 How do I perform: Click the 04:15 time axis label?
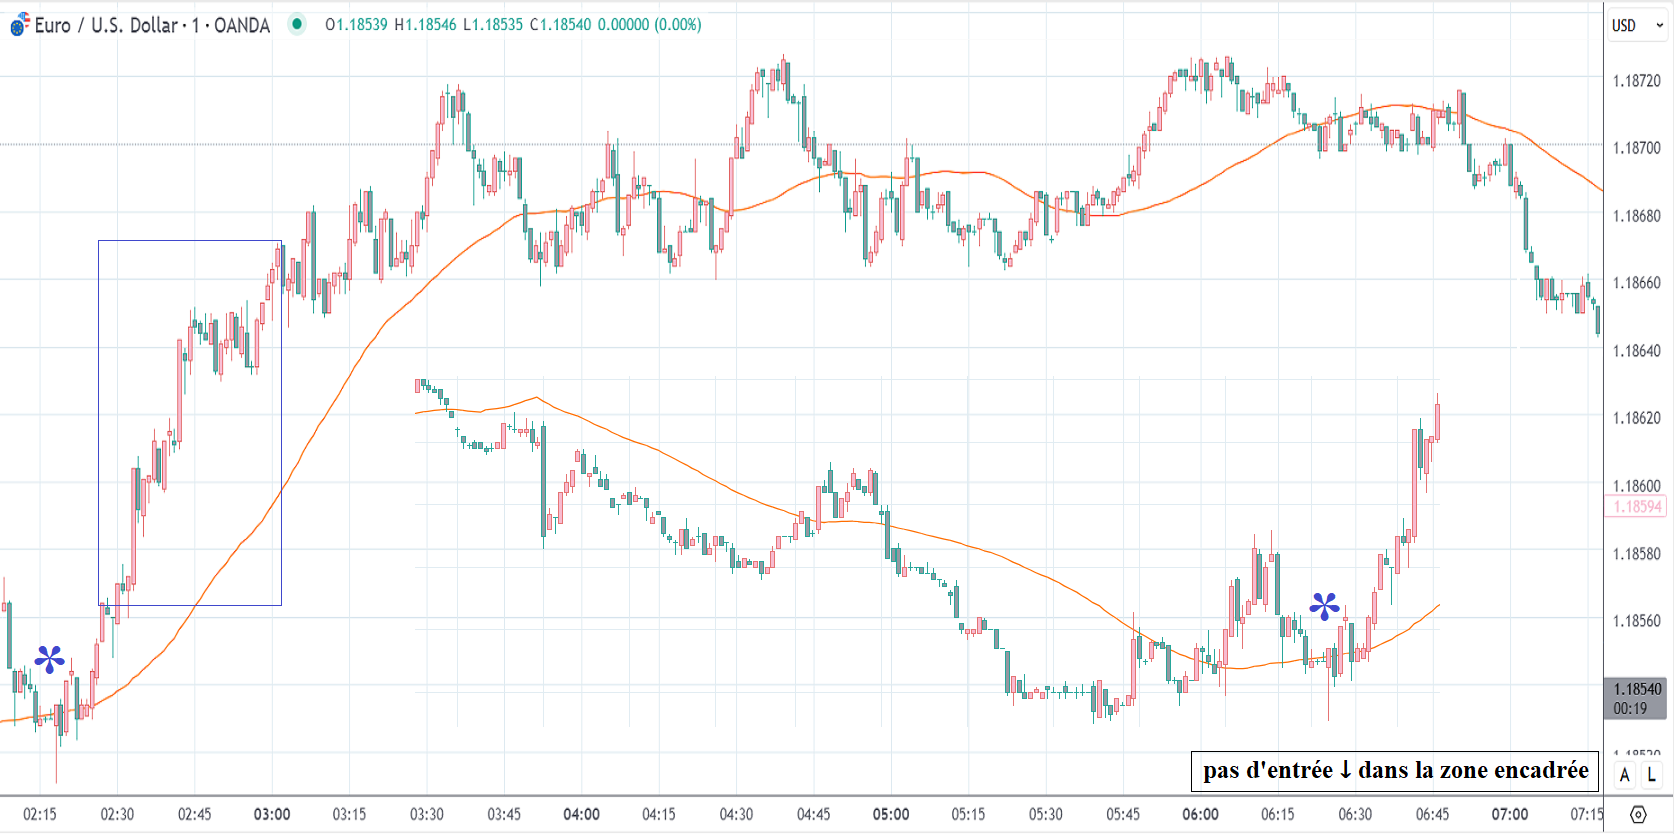[659, 814]
